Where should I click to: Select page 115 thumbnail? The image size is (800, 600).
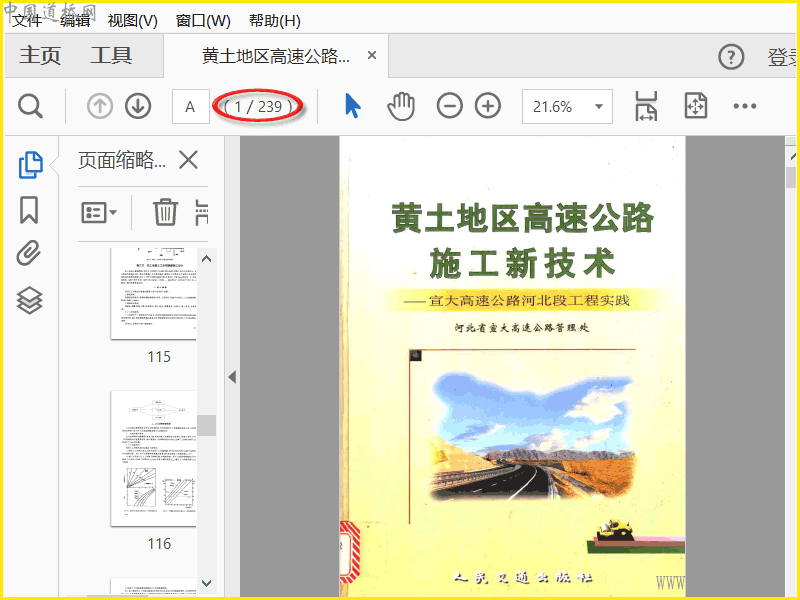(x=154, y=293)
